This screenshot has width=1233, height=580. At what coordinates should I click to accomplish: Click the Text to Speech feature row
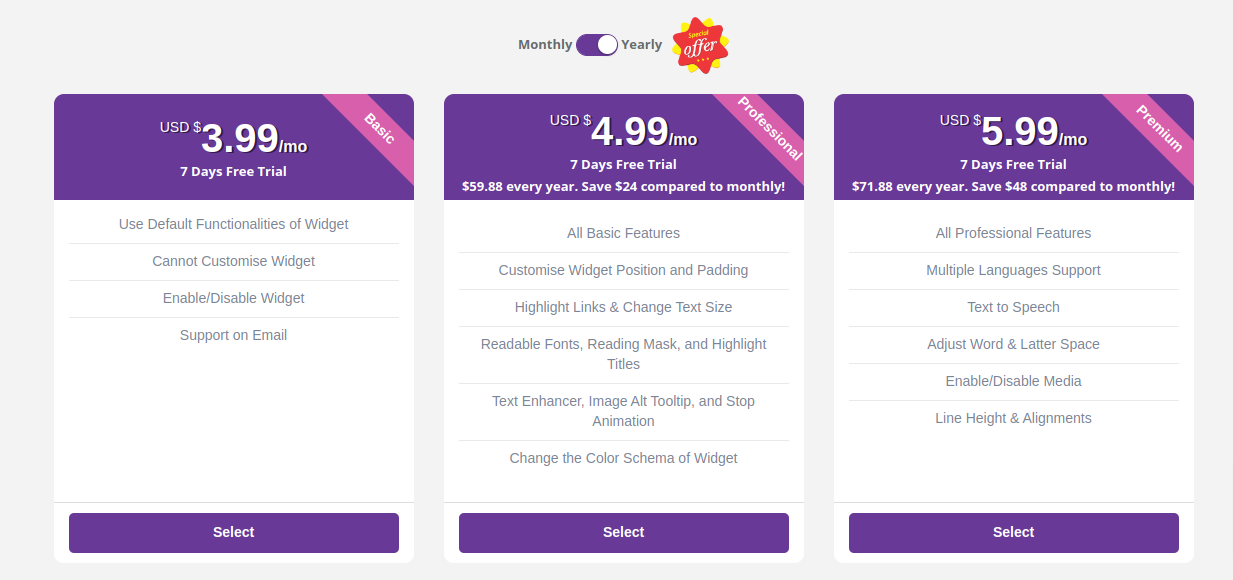(x=1014, y=308)
